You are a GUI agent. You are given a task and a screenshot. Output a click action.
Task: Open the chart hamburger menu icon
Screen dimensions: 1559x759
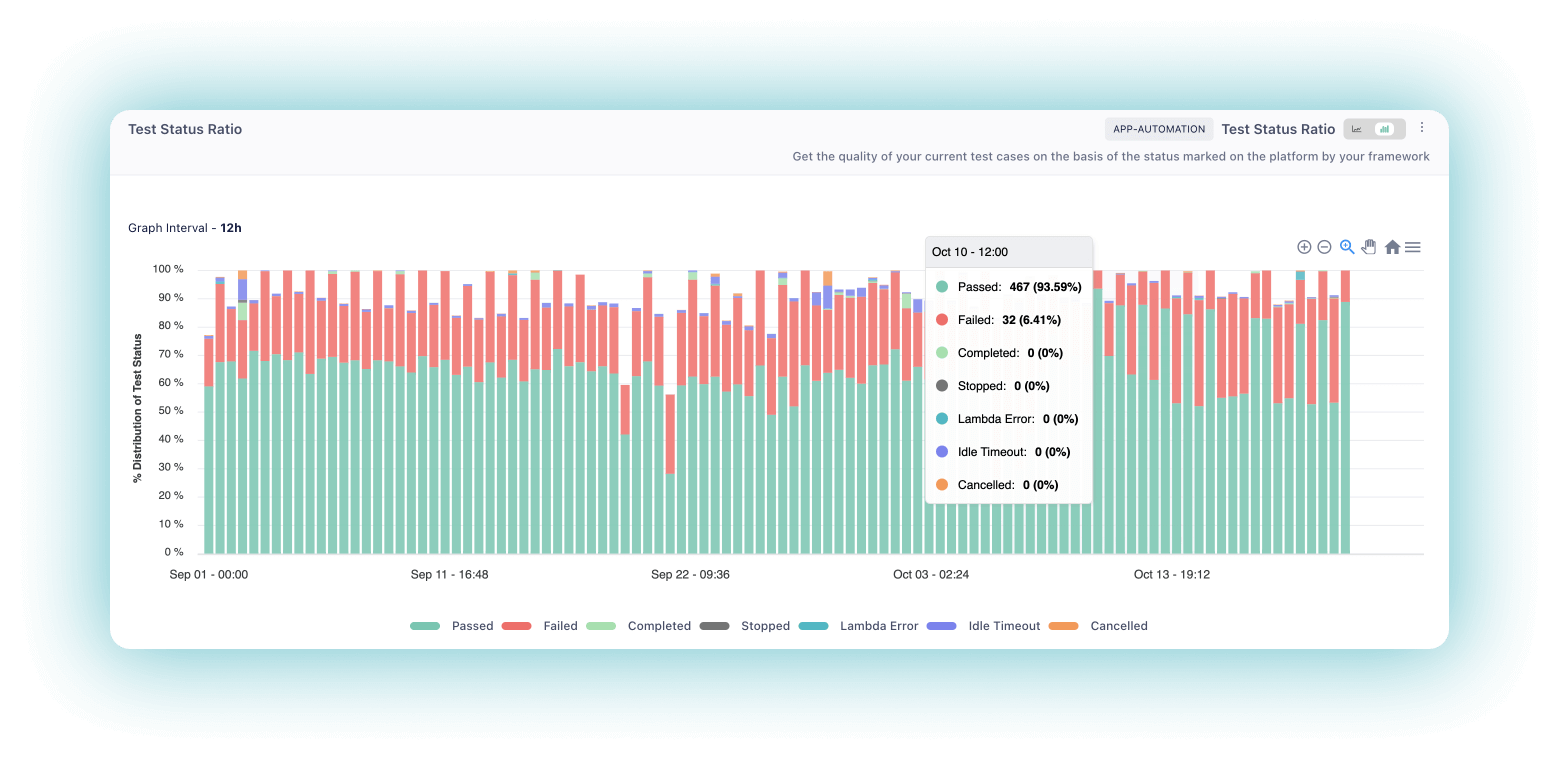pyautogui.click(x=1412, y=247)
